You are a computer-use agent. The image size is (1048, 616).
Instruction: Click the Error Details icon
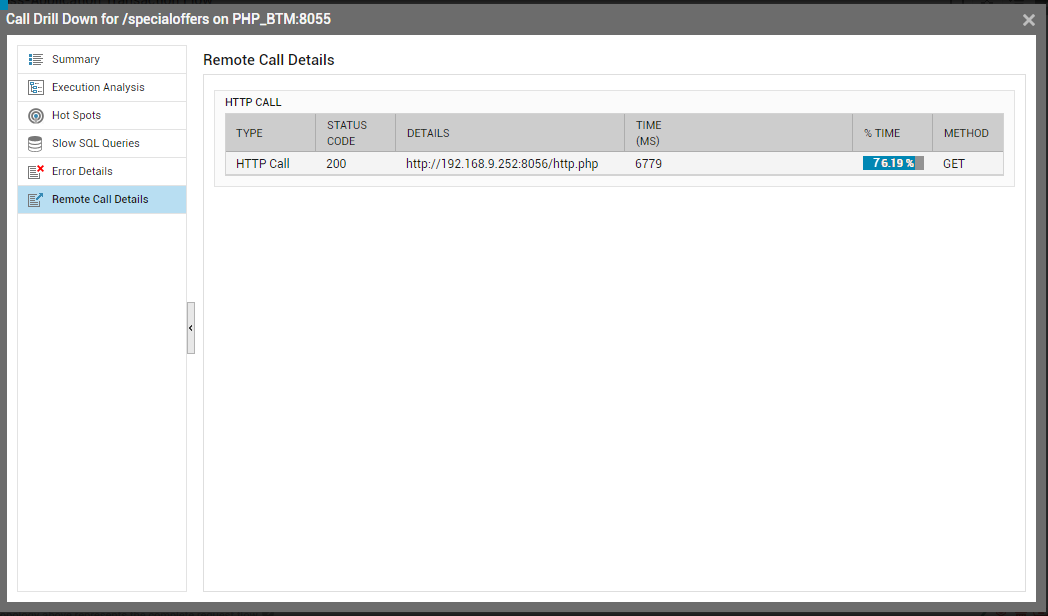click(35, 172)
